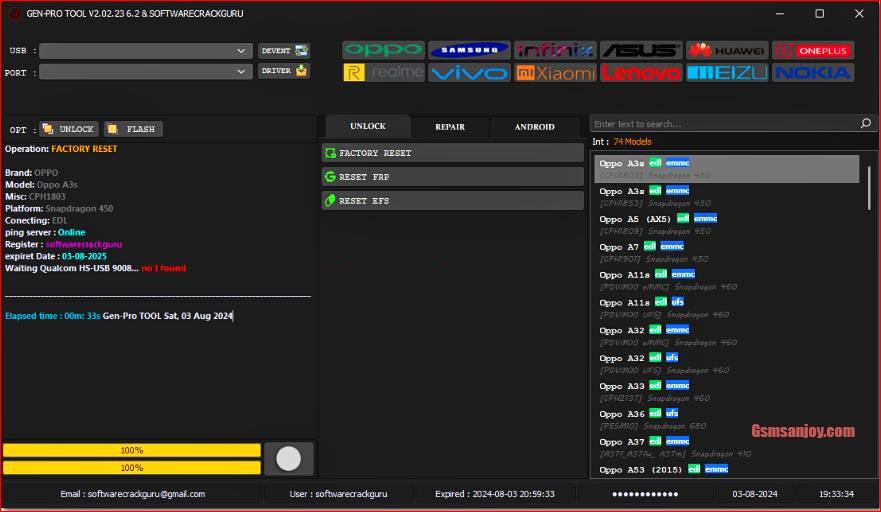
Task: Click the expiret Date 03-08-2025 log line
Action: point(56,256)
